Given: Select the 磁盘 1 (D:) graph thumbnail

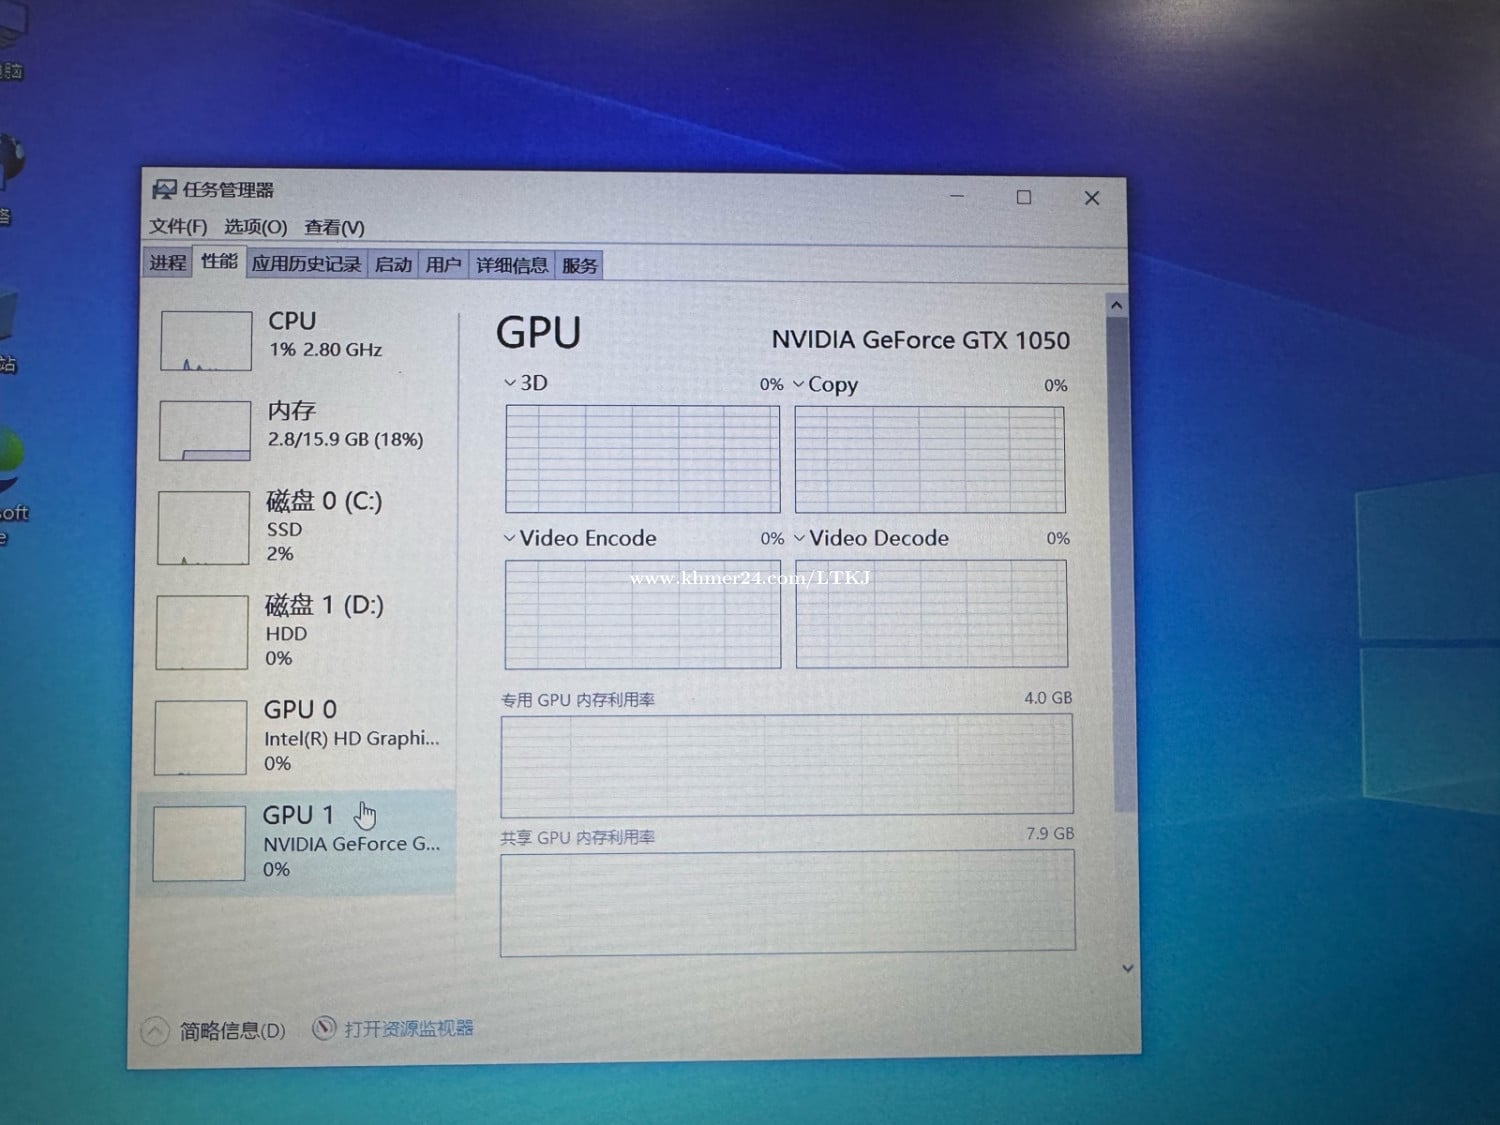Looking at the screenshot, I should (202, 633).
